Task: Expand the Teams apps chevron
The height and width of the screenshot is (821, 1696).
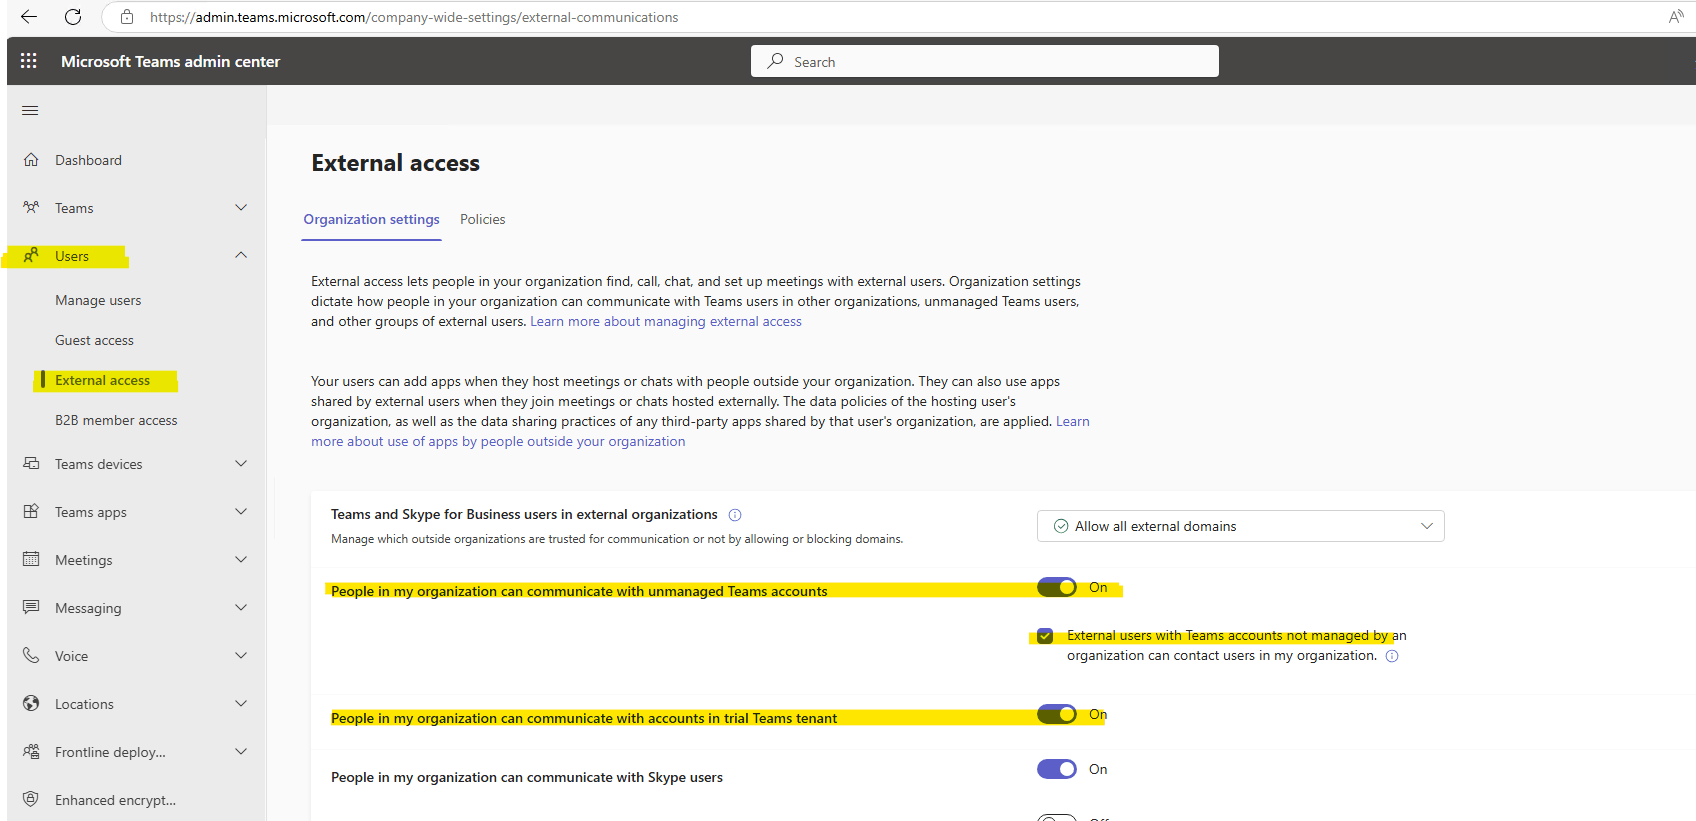Action: pos(241,512)
